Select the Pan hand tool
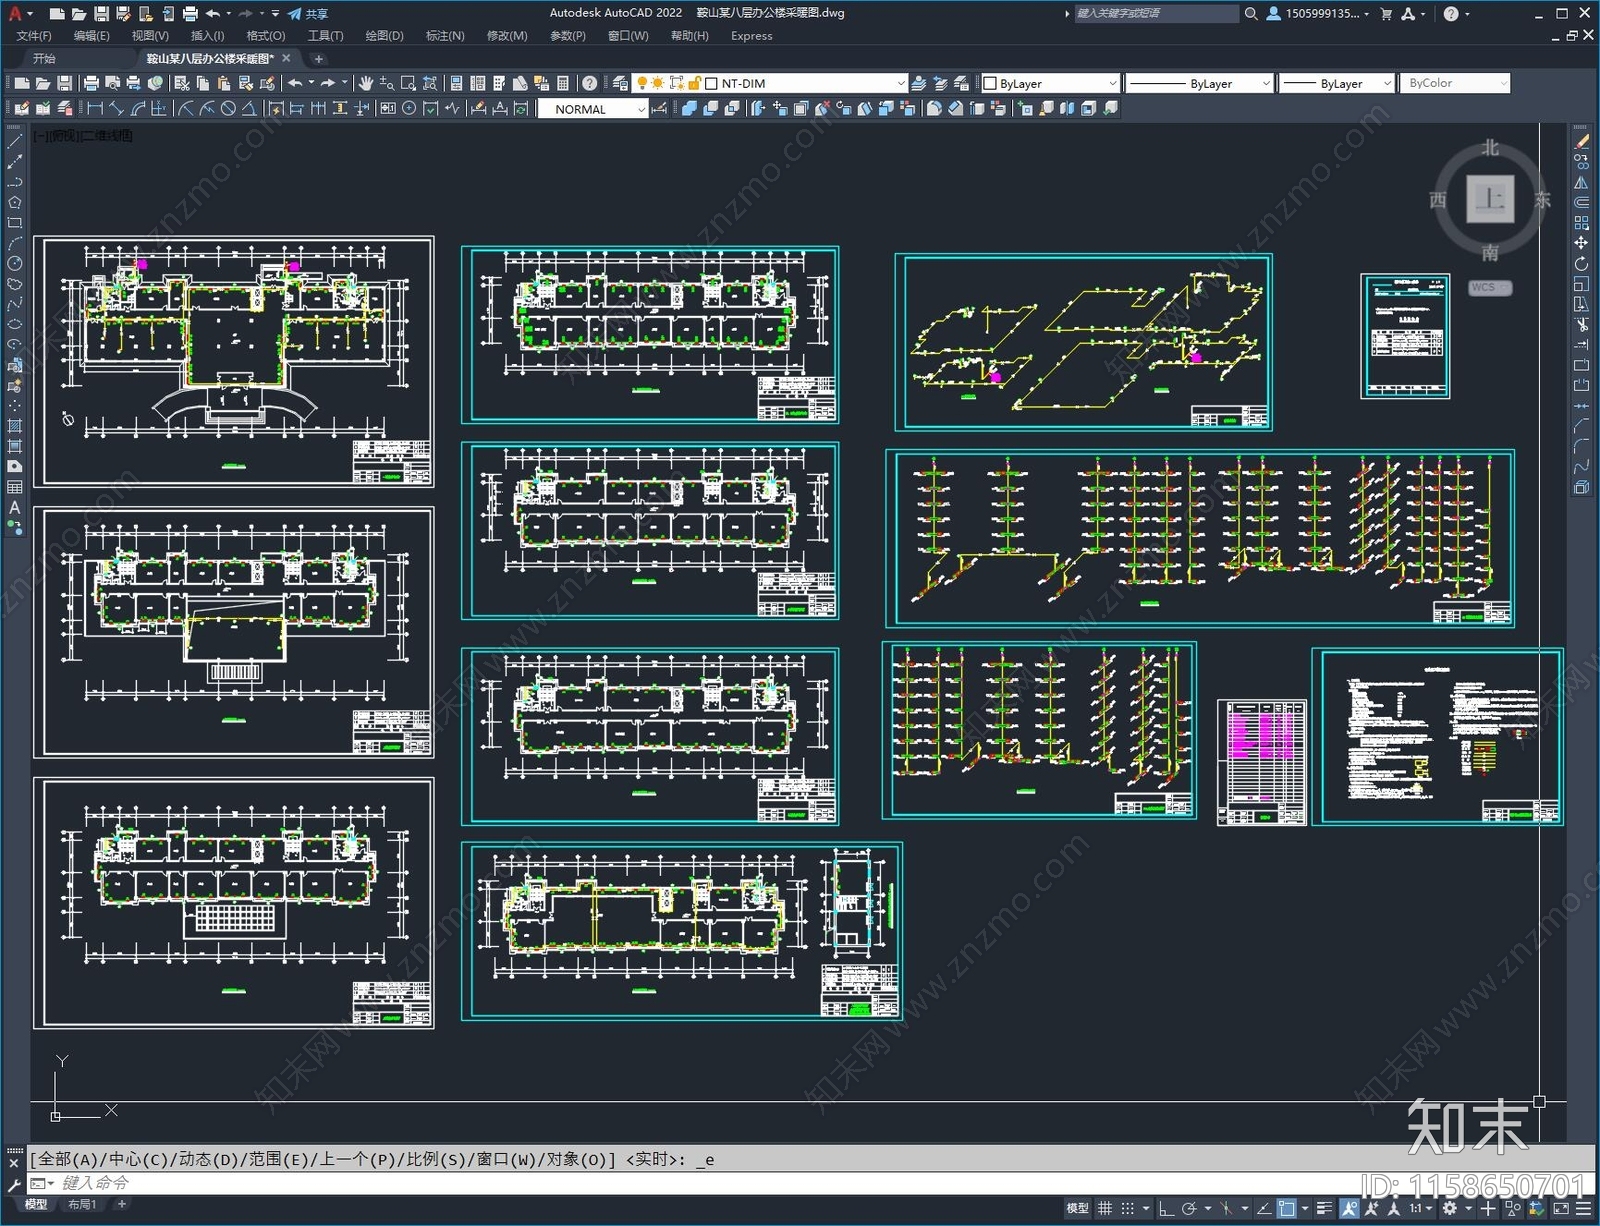The image size is (1600, 1226). point(366,83)
